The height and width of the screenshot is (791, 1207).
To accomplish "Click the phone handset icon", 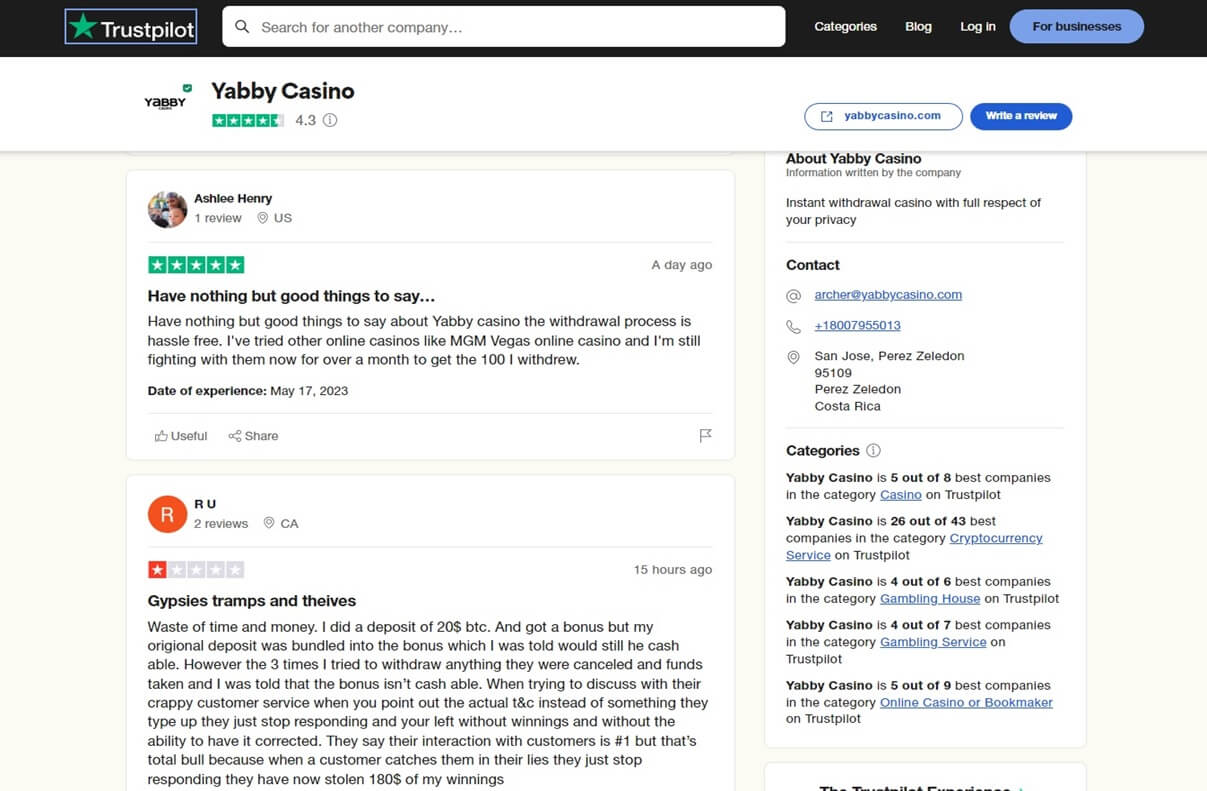I will [x=794, y=327].
